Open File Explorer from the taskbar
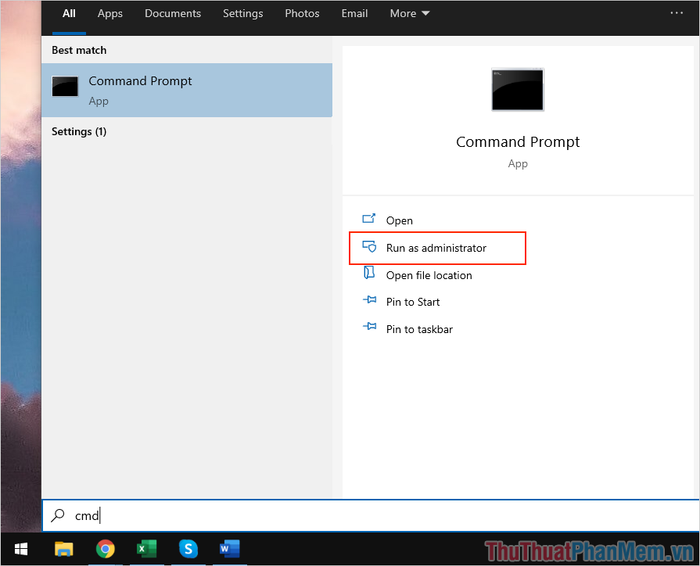The height and width of the screenshot is (566, 700). click(64, 549)
